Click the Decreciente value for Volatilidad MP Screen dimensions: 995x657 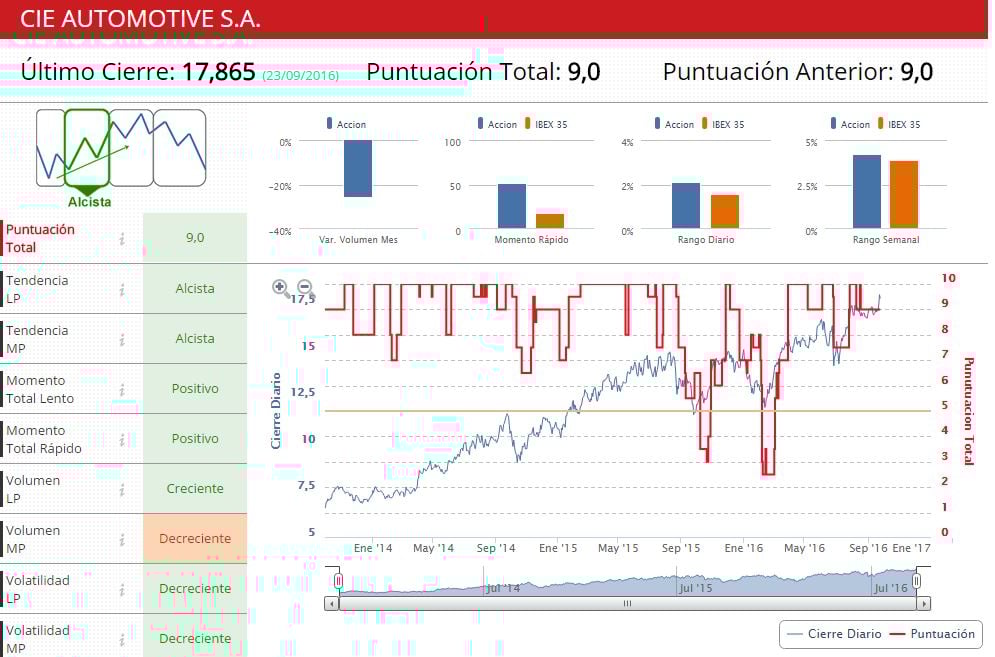coord(195,639)
